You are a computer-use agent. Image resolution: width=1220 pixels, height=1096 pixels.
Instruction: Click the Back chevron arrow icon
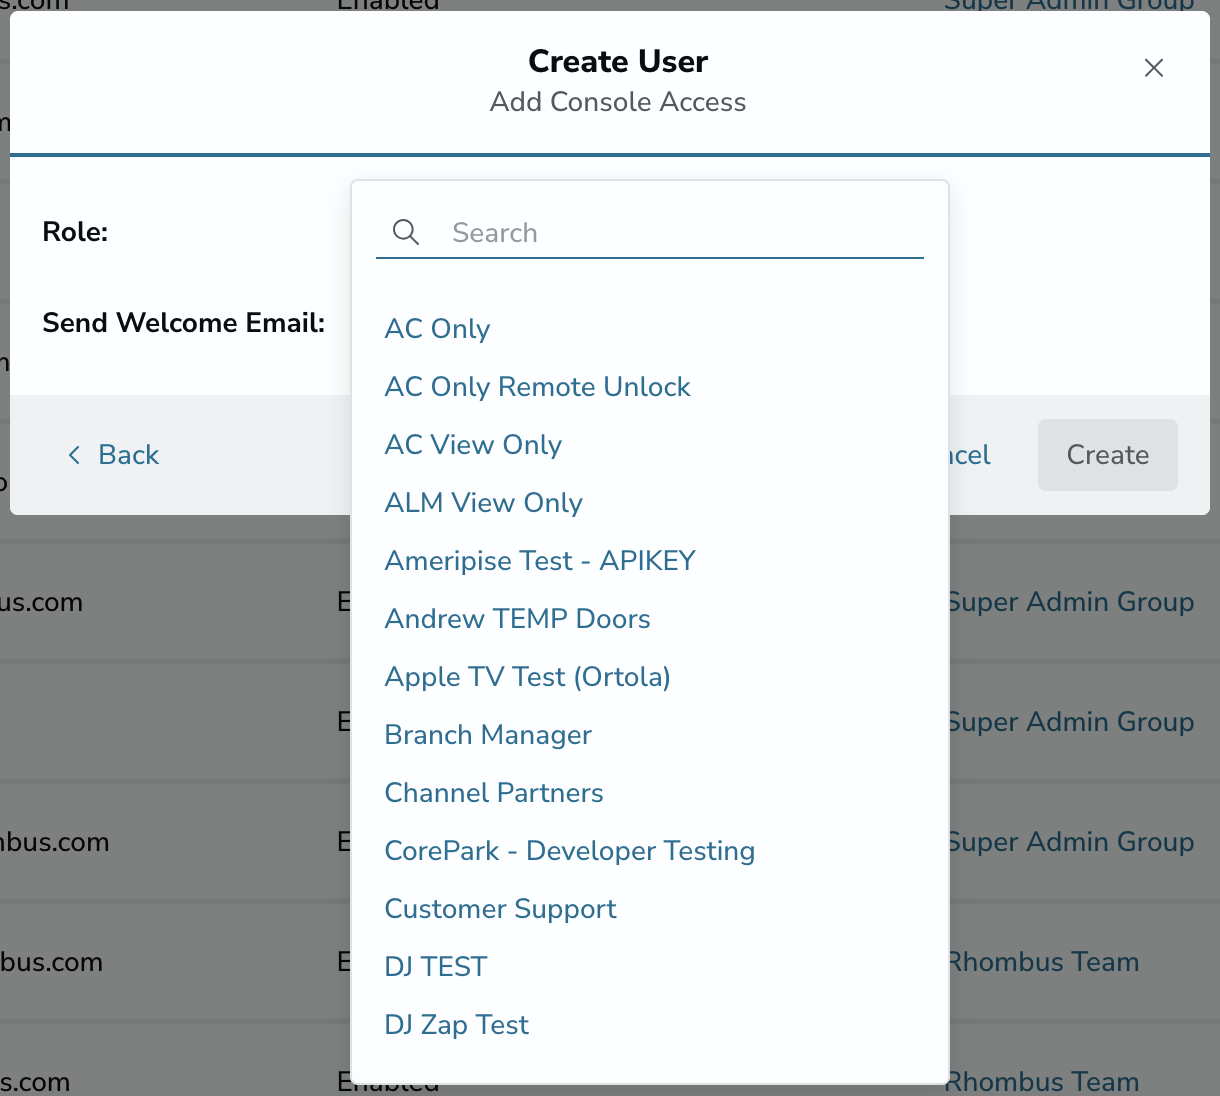pyautogui.click(x=74, y=455)
